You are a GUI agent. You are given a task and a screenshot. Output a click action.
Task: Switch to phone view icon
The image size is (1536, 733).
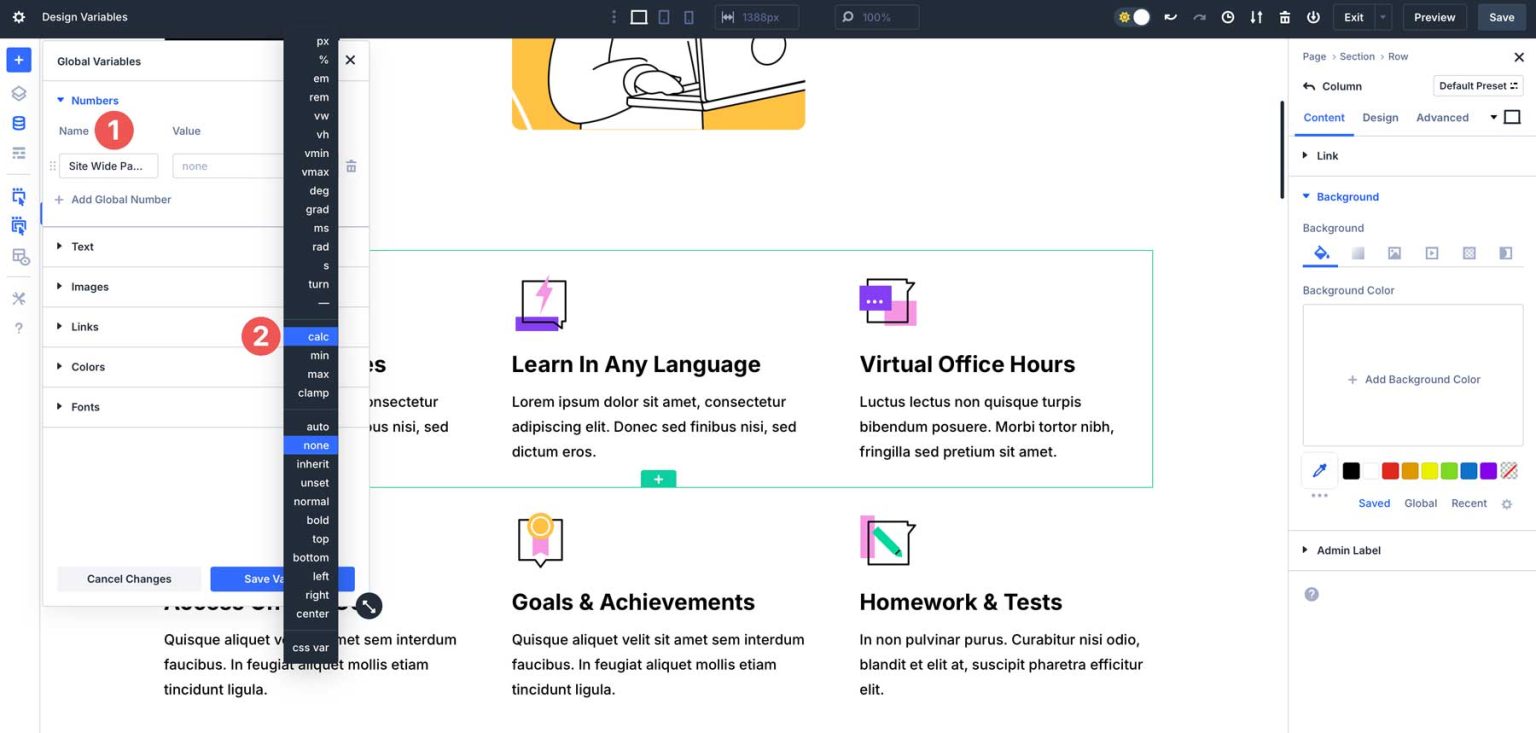(689, 17)
